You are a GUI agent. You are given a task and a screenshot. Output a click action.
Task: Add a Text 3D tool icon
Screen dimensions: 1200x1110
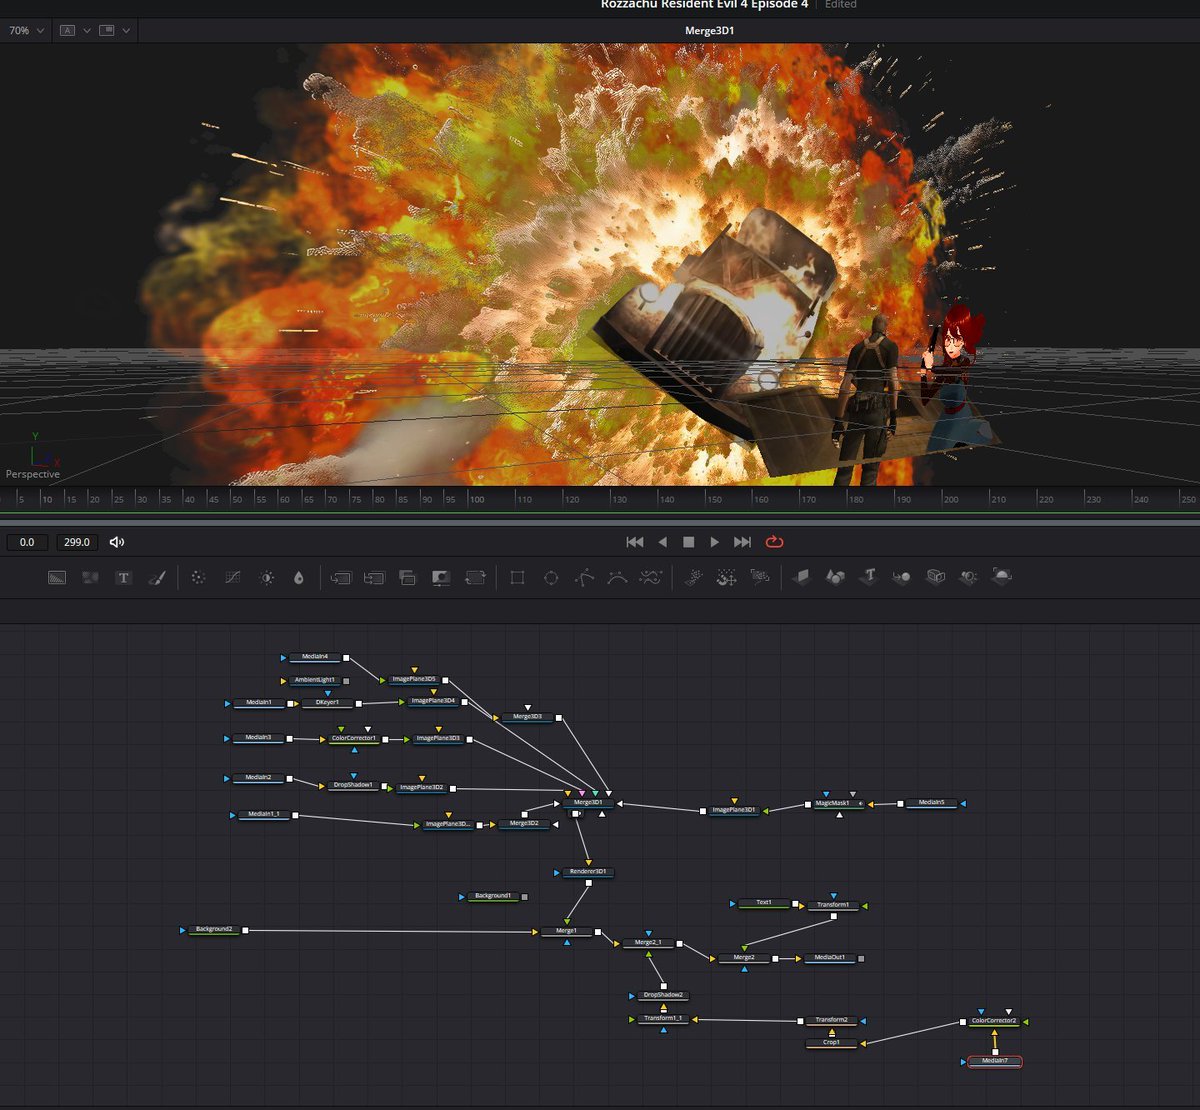[x=869, y=577]
